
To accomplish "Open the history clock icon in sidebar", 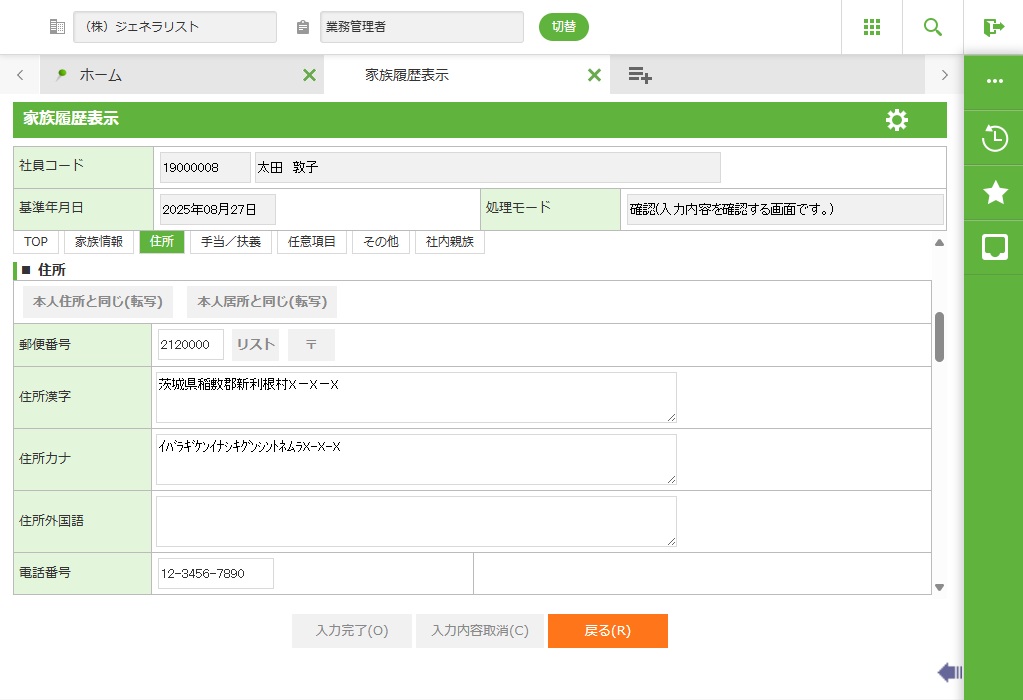I will pos(994,139).
